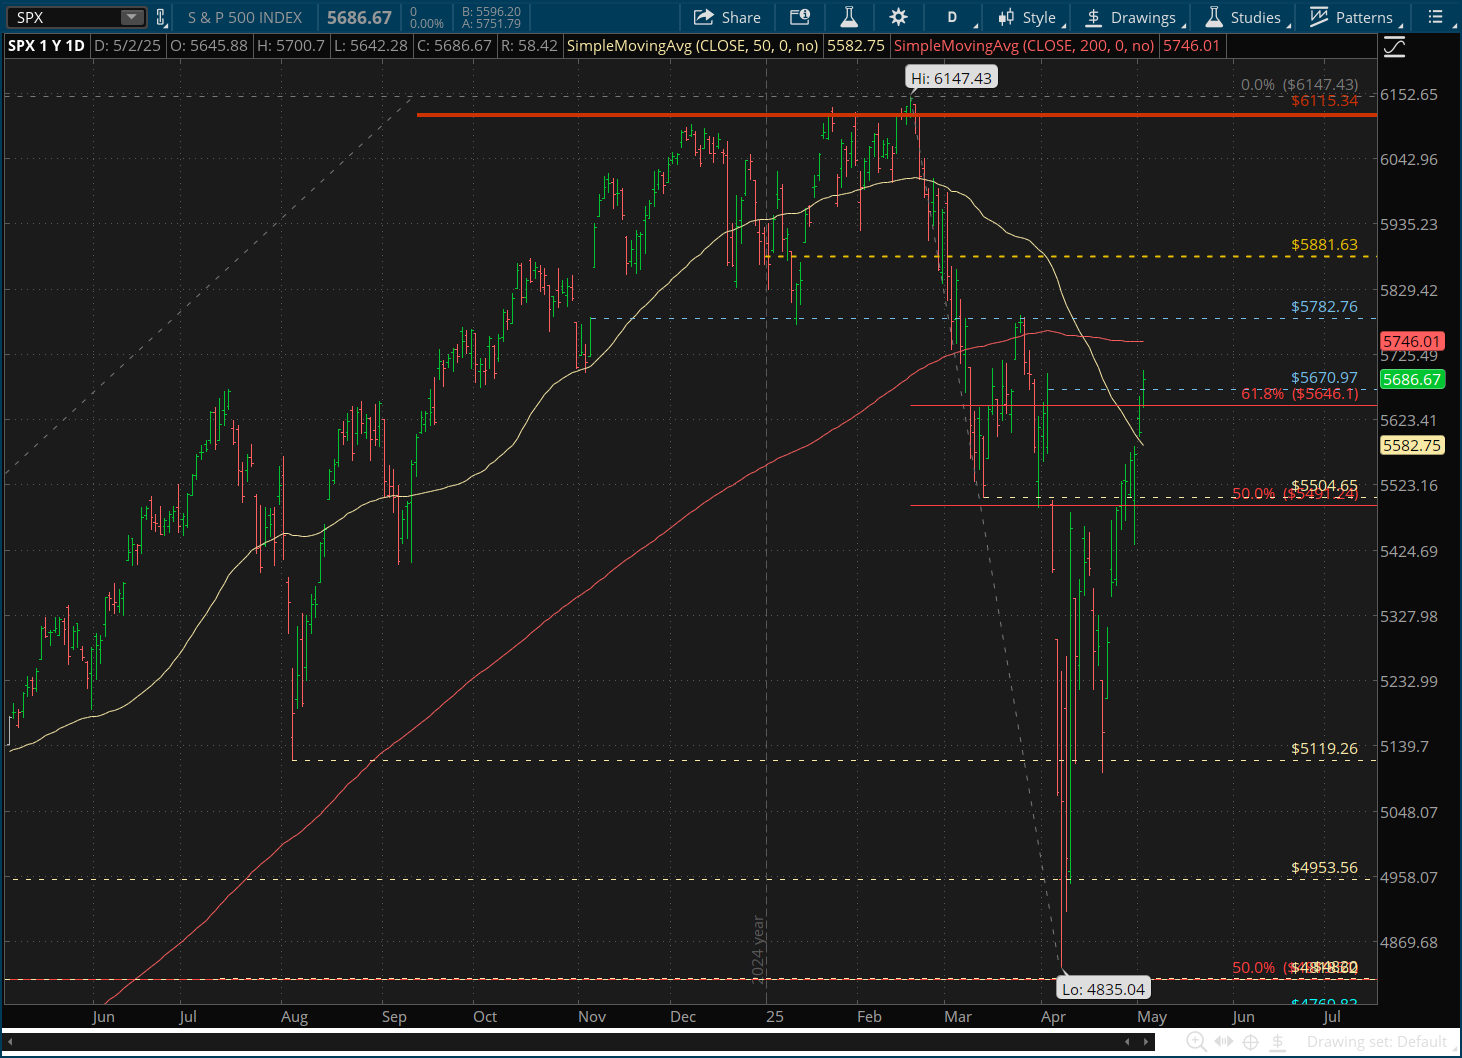Click the Hi: 6147.43 price bubble
This screenshot has width=1462, height=1058.
click(951, 78)
